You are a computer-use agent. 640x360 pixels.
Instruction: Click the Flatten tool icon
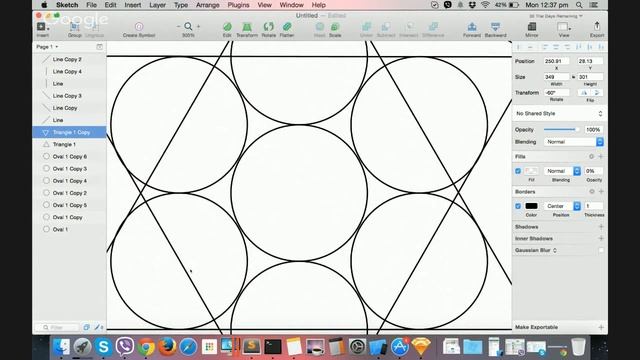click(x=287, y=27)
